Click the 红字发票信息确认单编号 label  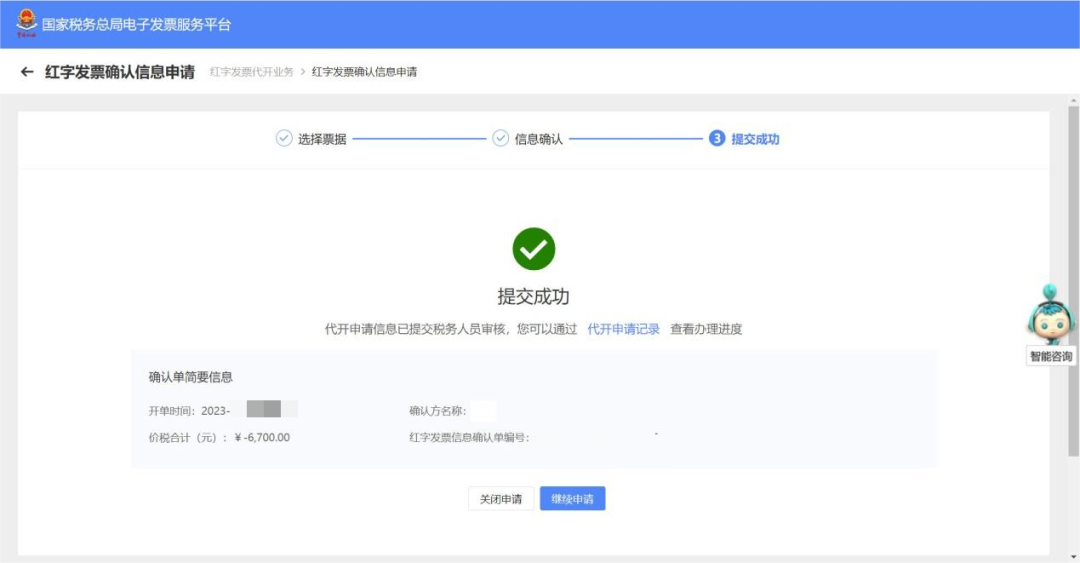[x=469, y=438]
